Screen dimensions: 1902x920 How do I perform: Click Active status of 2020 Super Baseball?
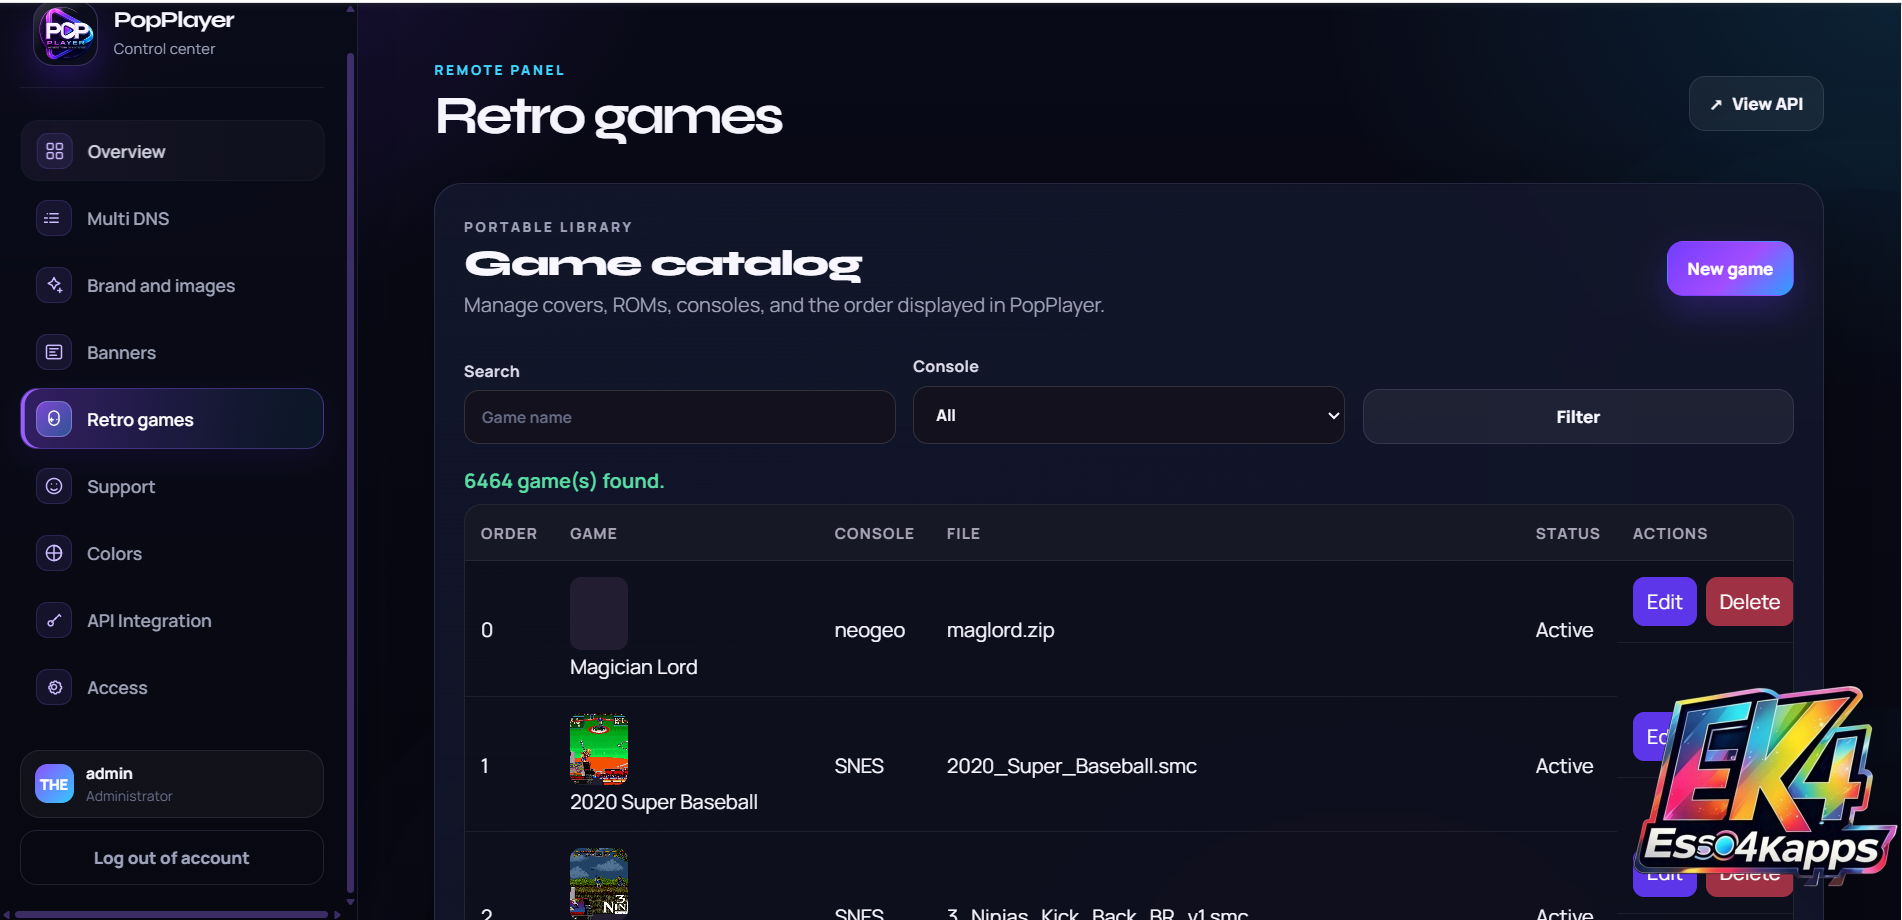click(x=1564, y=766)
